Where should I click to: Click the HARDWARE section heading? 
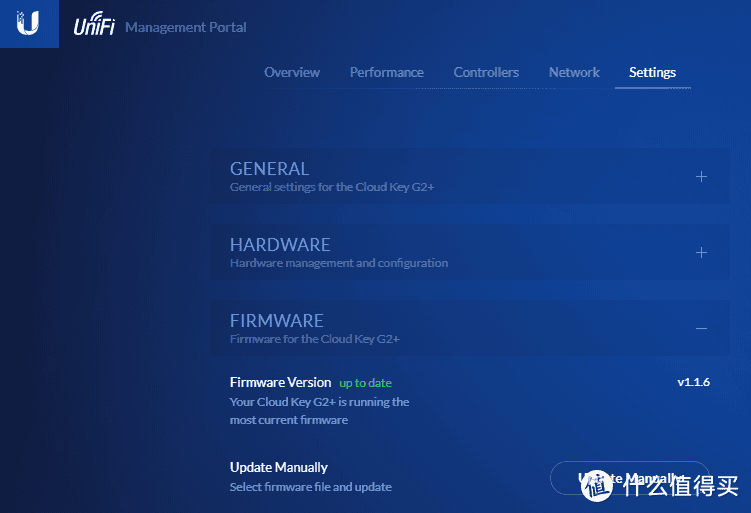(x=280, y=245)
